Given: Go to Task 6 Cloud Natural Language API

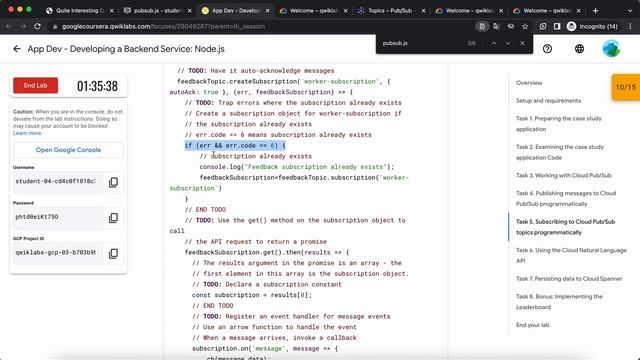Looking at the screenshot, I should 571,256.
